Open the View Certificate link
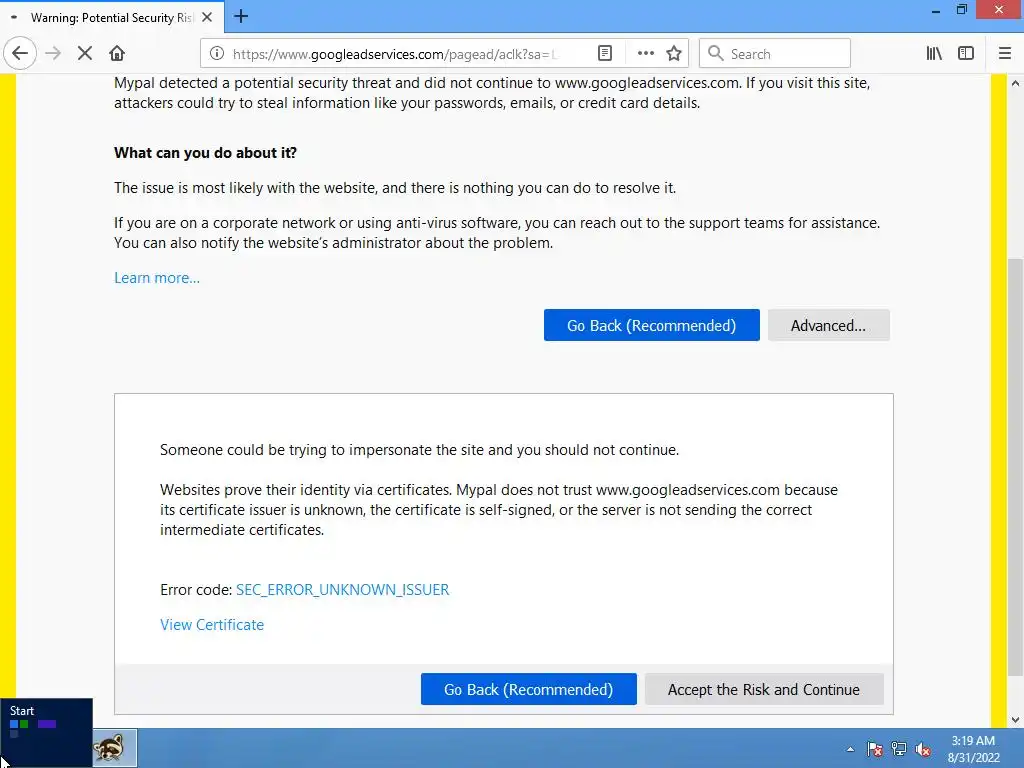 click(x=212, y=625)
